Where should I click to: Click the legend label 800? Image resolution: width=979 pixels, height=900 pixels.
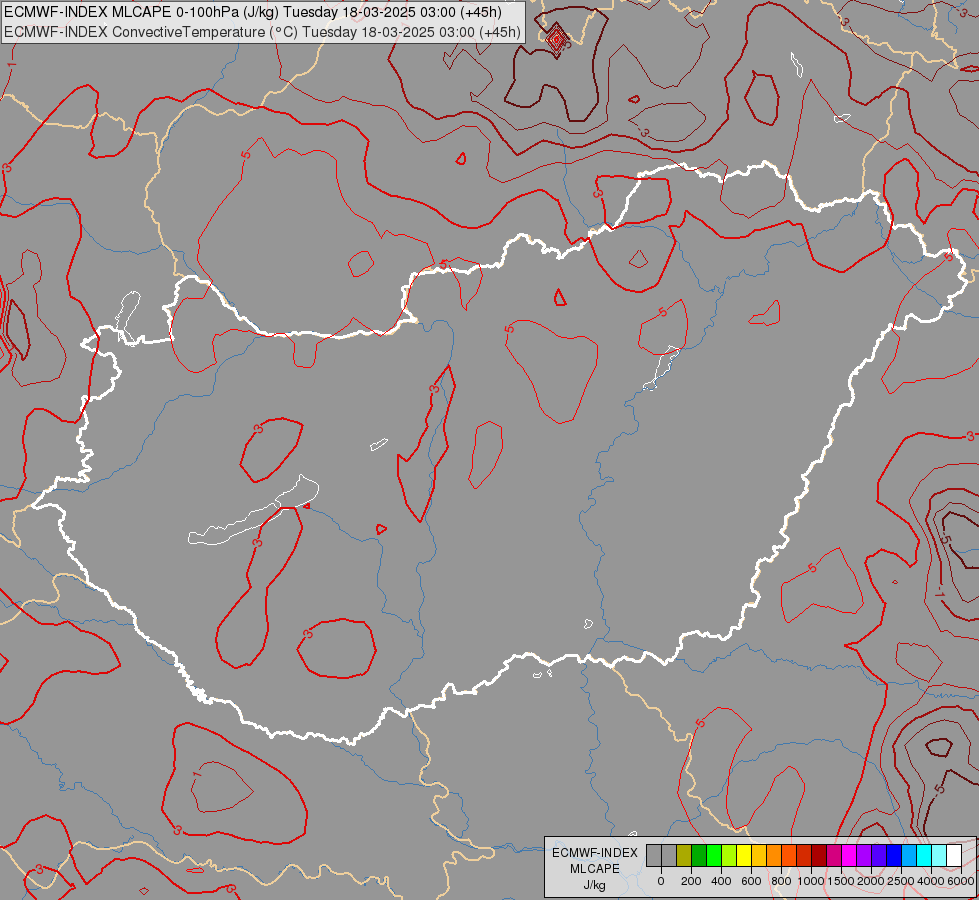[781, 881]
